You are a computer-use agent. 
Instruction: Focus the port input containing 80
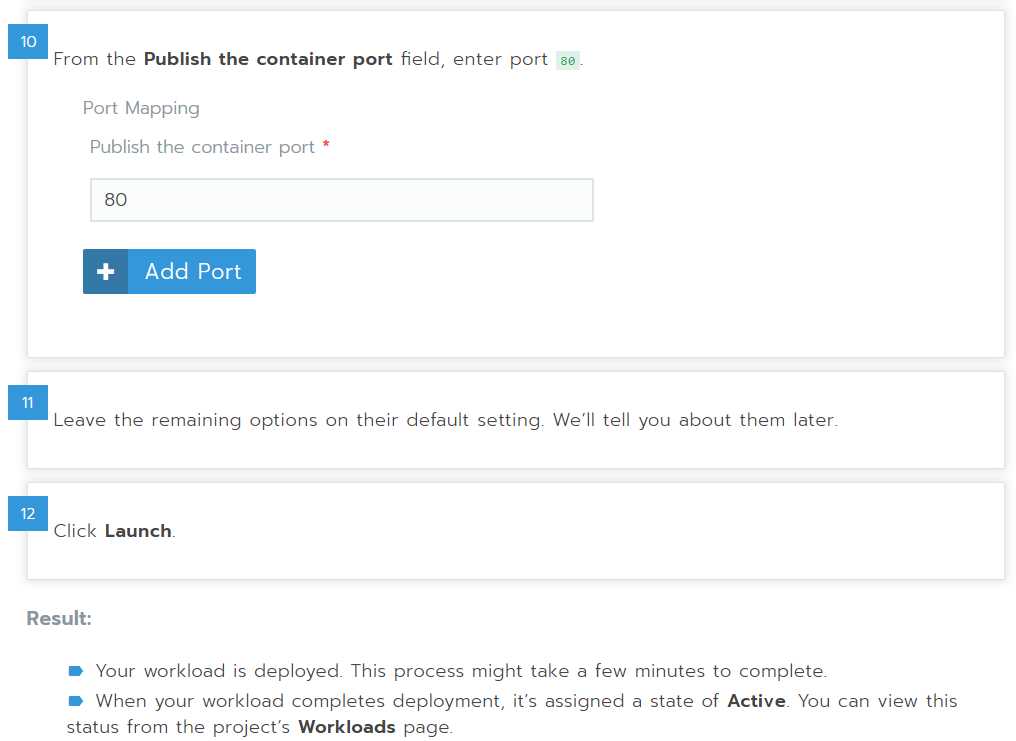tap(341, 200)
